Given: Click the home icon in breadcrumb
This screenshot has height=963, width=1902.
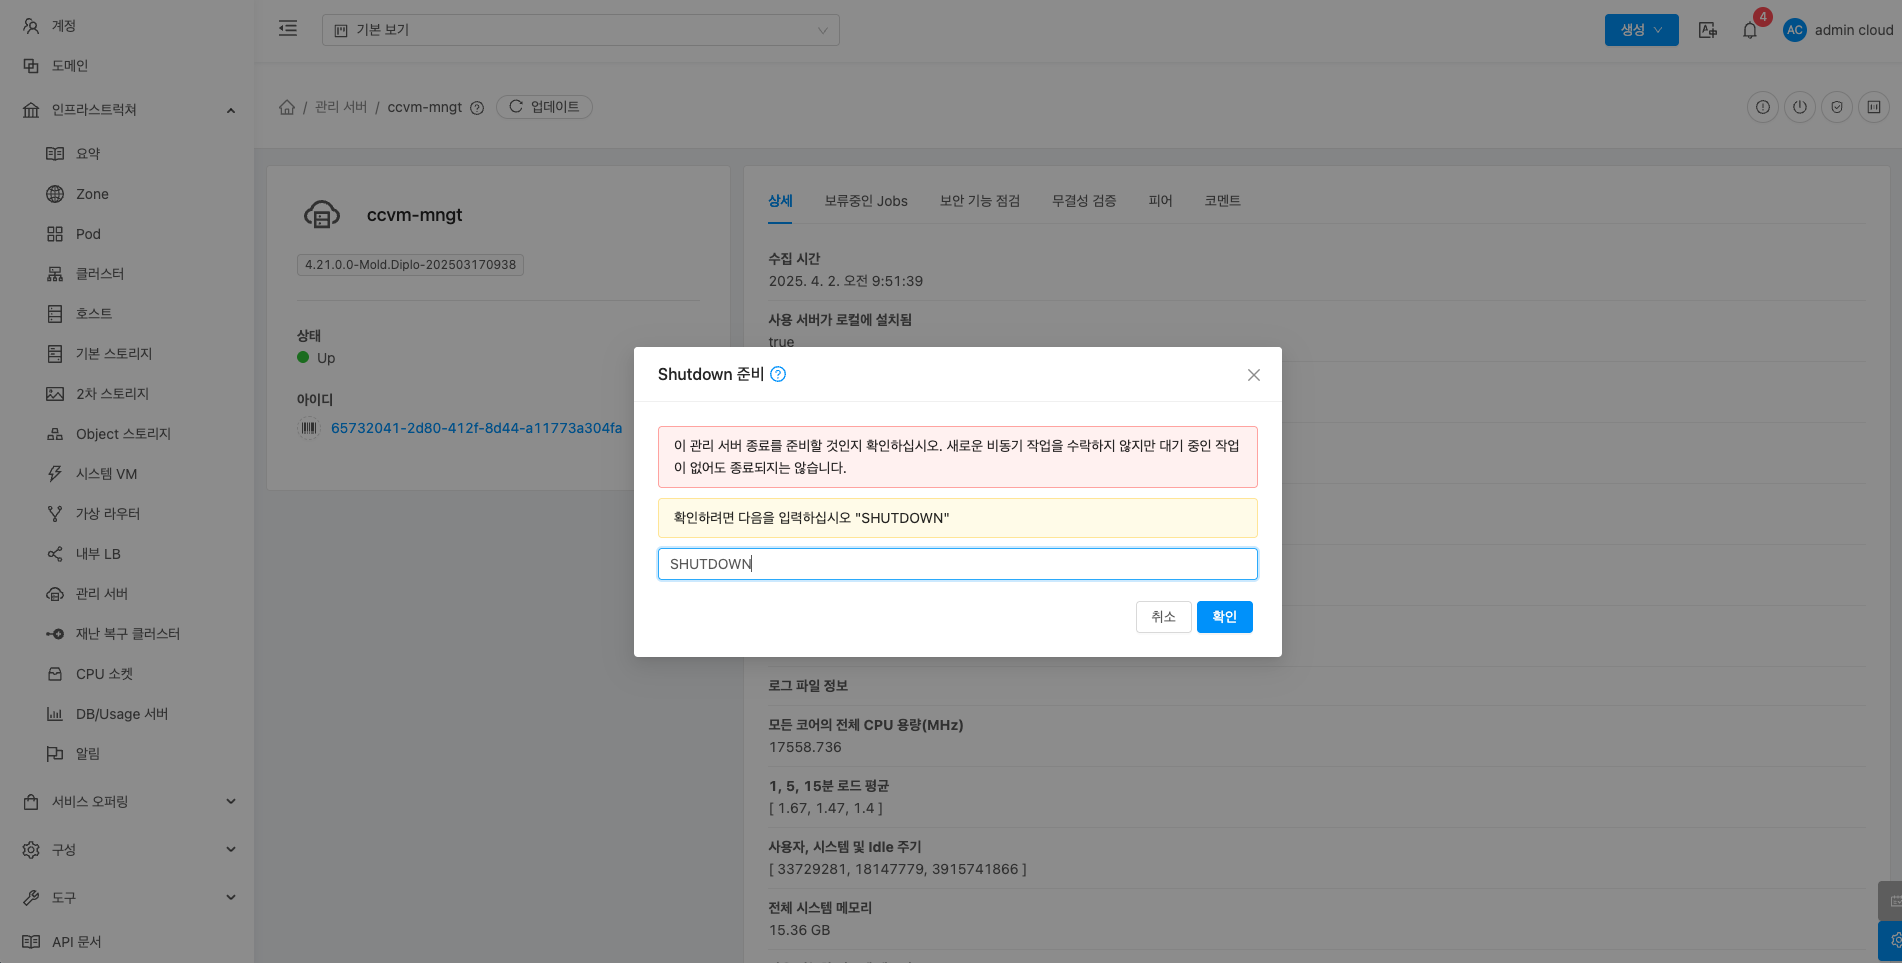Looking at the screenshot, I should [x=287, y=107].
